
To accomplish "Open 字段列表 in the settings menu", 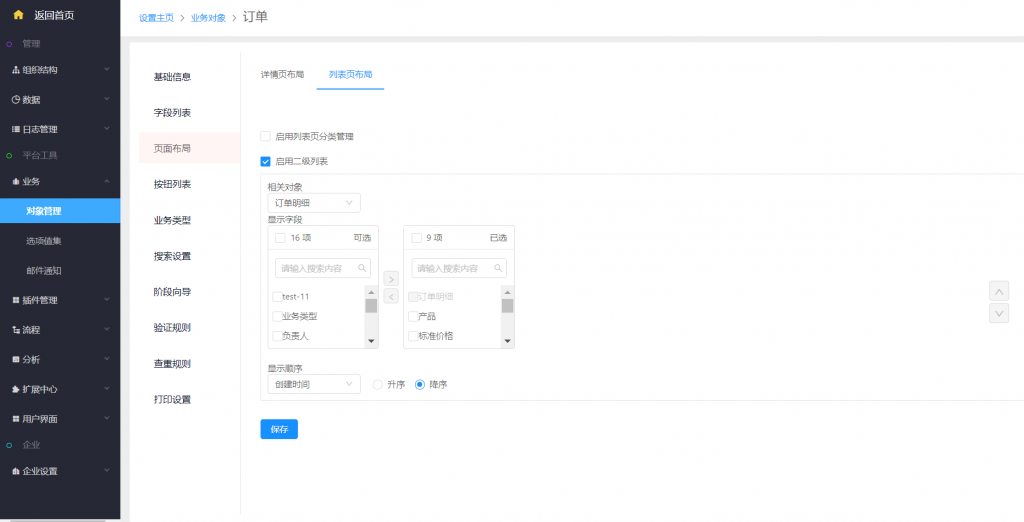I will click(x=172, y=113).
